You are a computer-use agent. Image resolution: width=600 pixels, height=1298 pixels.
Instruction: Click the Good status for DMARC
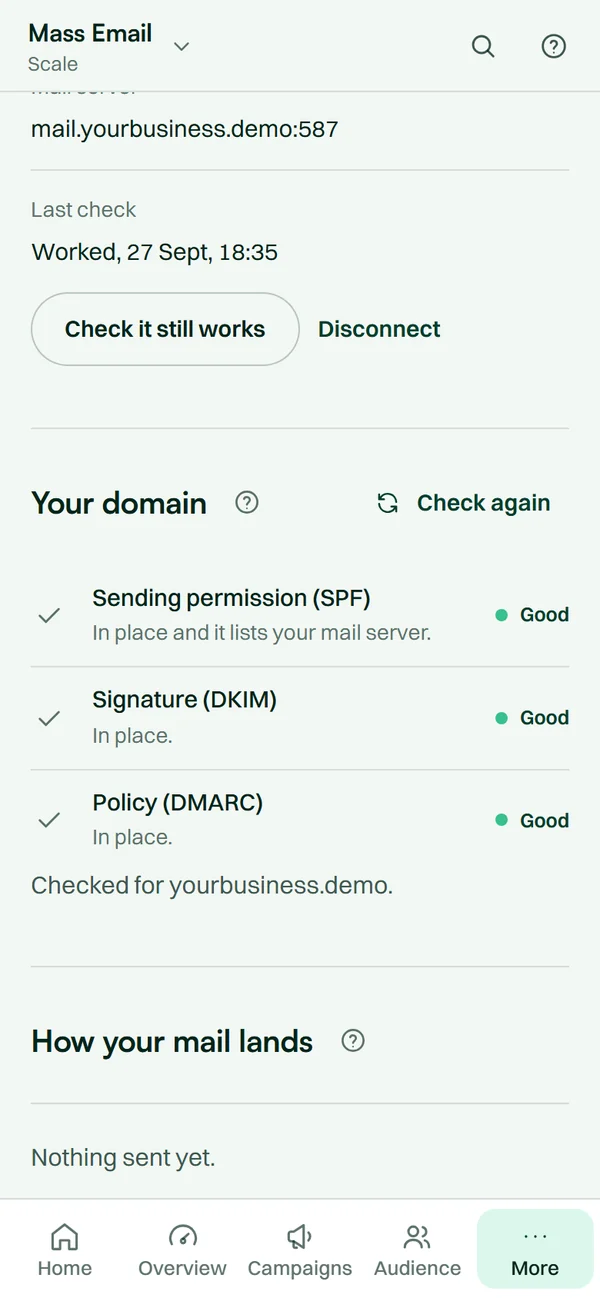click(x=533, y=821)
